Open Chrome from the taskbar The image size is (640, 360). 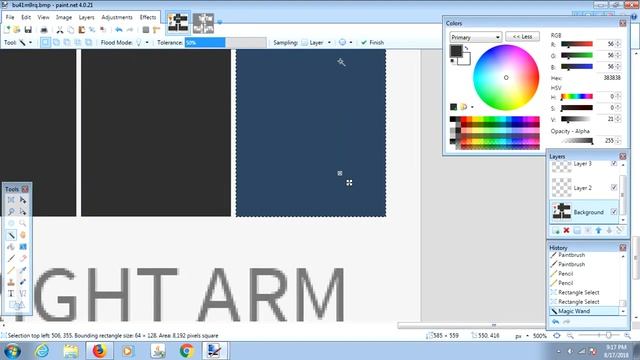pos(187,351)
